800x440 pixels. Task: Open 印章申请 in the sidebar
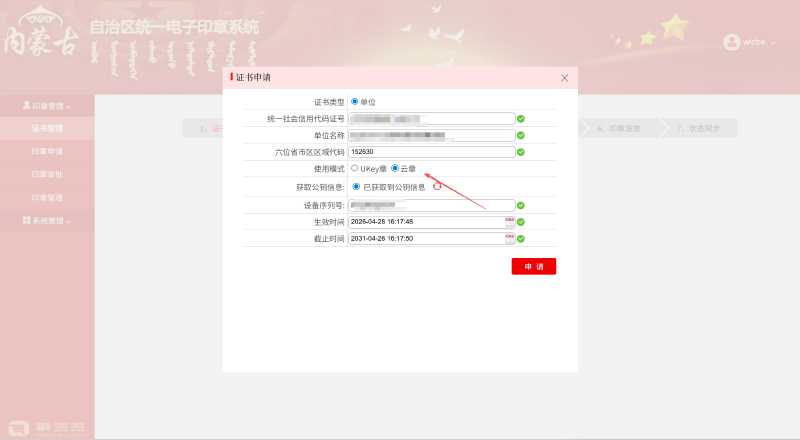click(x=47, y=151)
